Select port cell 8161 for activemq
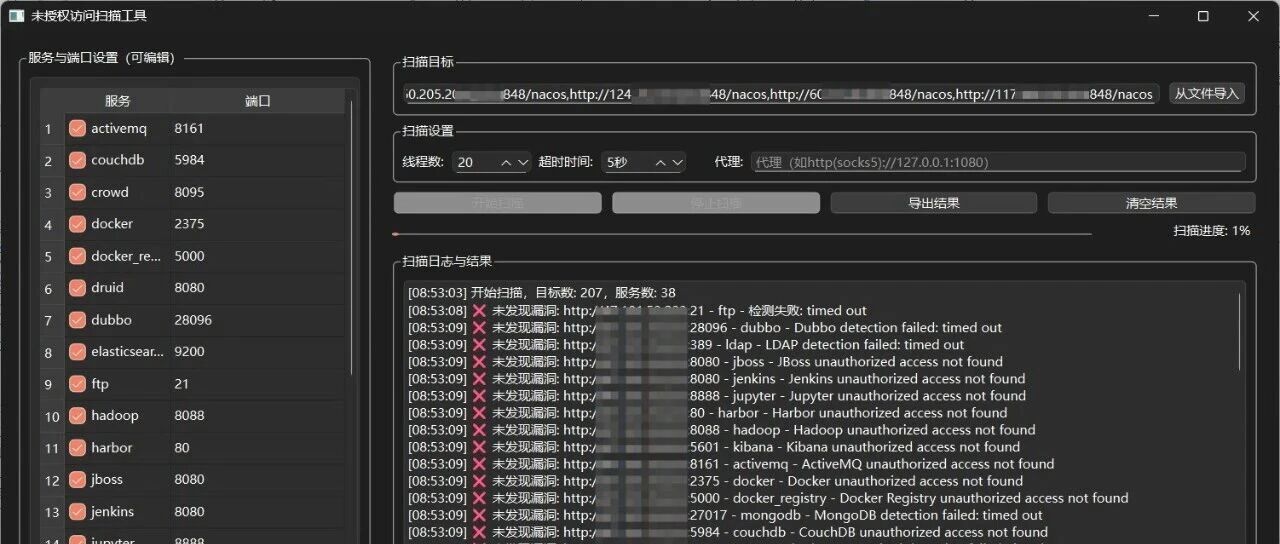Viewport: 1280px width, 544px height. click(x=258, y=128)
